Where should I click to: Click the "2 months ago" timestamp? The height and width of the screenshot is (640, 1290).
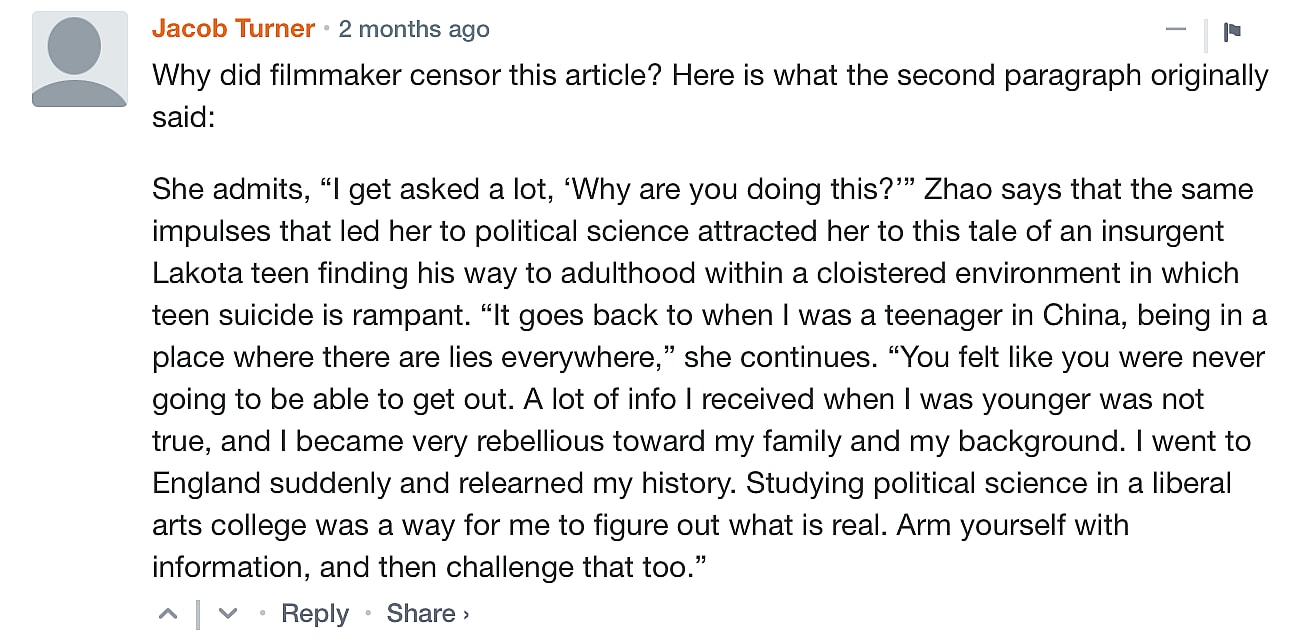(414, 29)
